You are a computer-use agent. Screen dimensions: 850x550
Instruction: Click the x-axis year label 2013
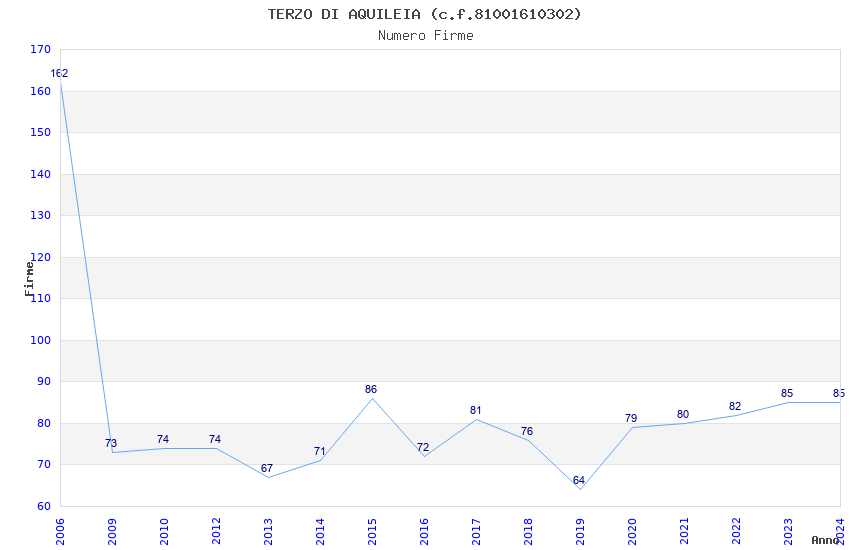[268, 531]
